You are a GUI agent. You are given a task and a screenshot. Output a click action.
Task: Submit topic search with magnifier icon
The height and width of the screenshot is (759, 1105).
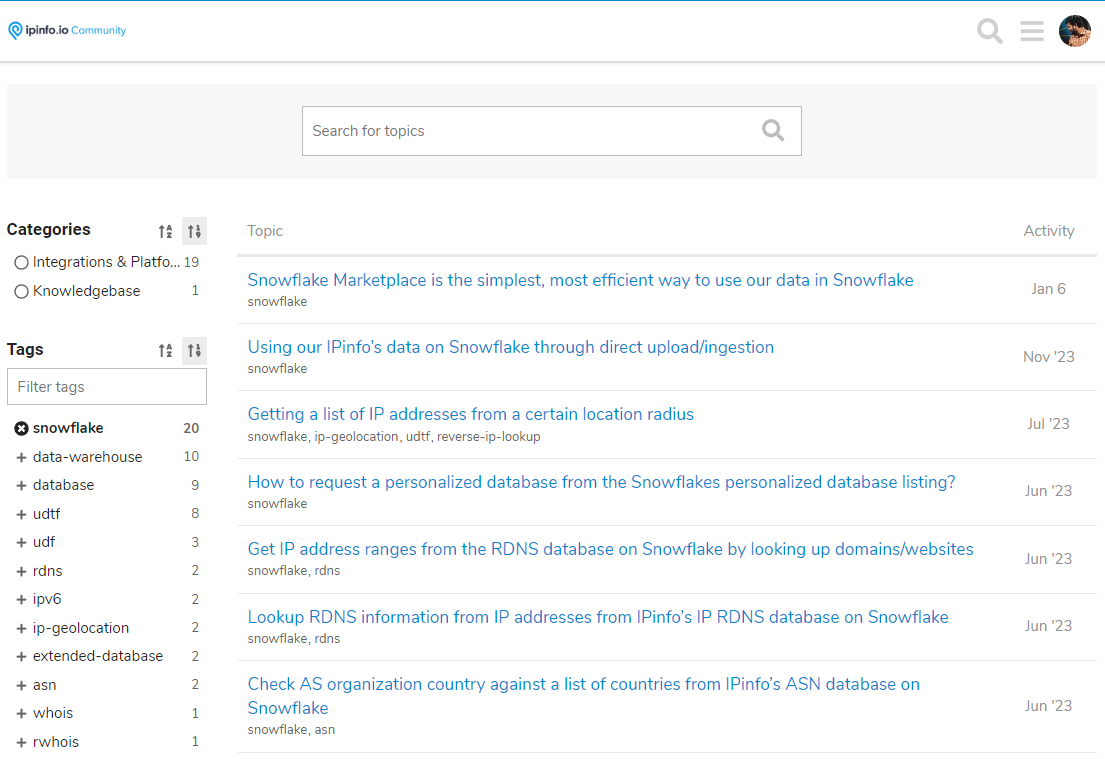coord(773,130)
